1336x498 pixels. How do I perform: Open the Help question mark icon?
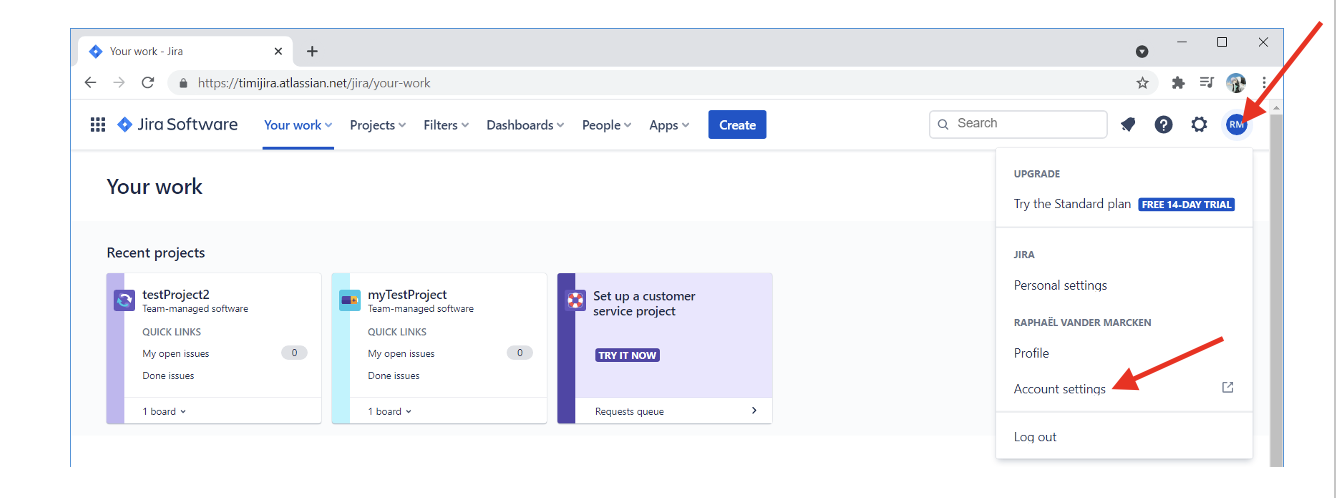click(x=1163, y=125)
